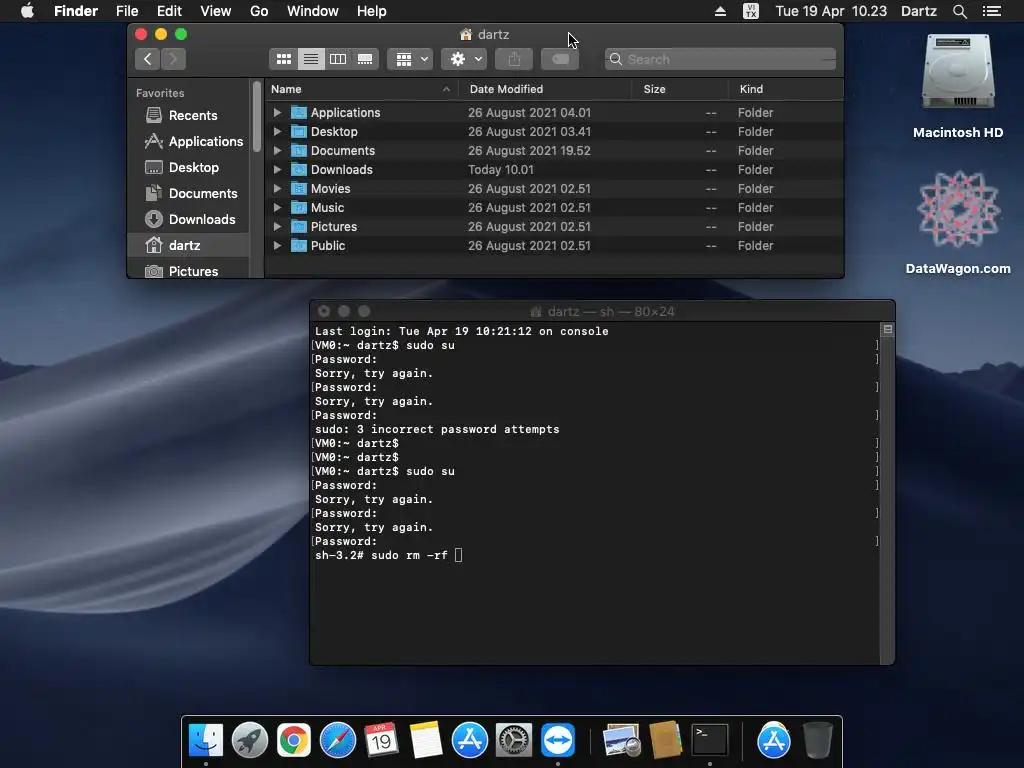Image resolution: width=1024 pixels, height=768 pixels.
Task: Select the Music folder name
Action: (x=327, y=207)
